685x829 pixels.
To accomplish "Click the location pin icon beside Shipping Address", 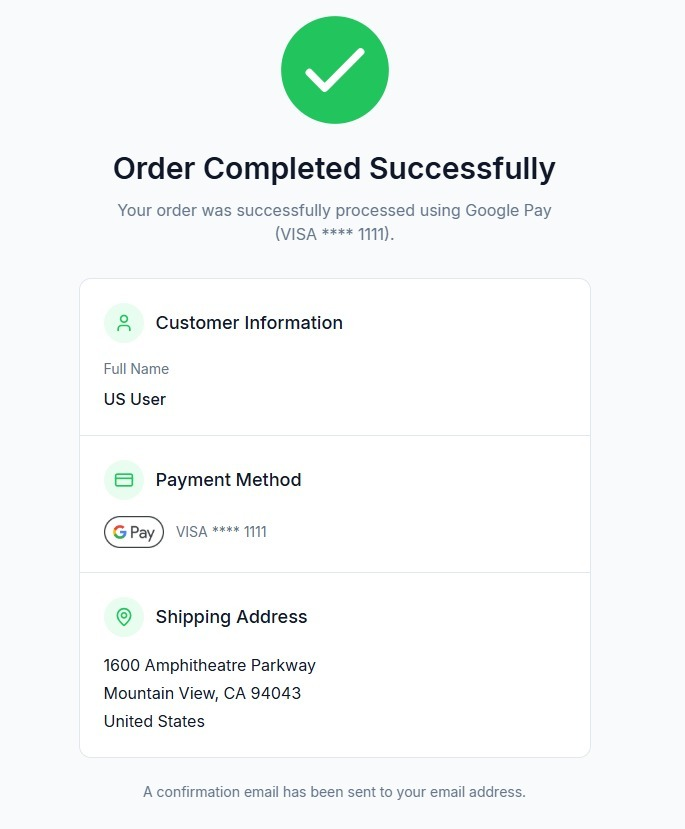I will tap(124, 617).
